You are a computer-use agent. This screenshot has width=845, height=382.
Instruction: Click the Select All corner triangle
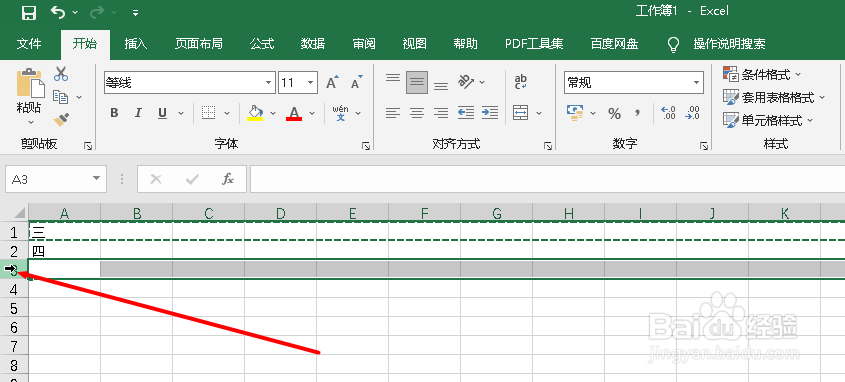[19, 212]
